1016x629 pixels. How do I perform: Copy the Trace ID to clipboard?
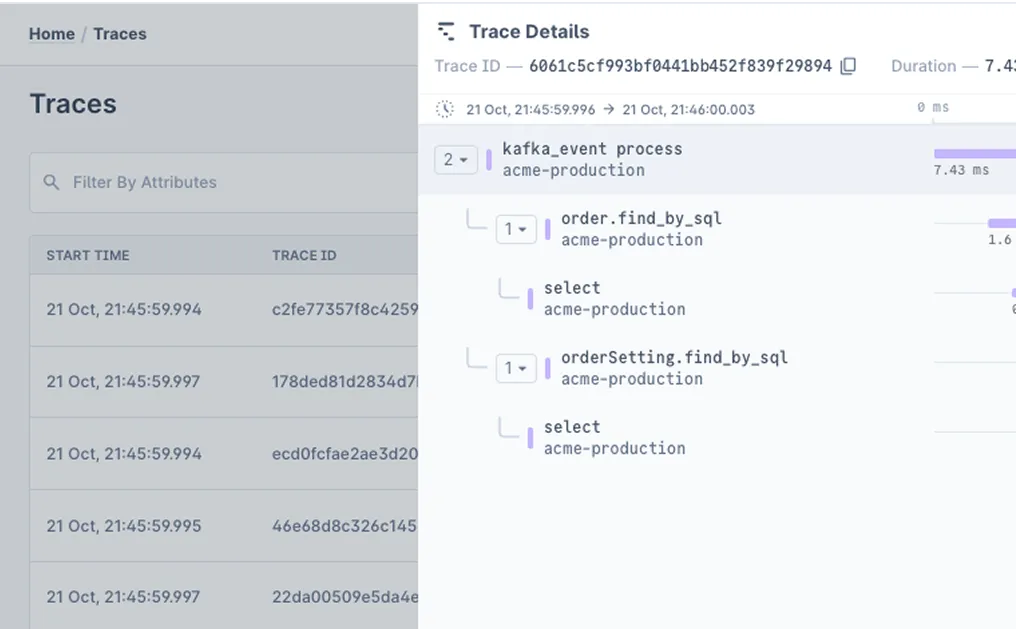848,66
